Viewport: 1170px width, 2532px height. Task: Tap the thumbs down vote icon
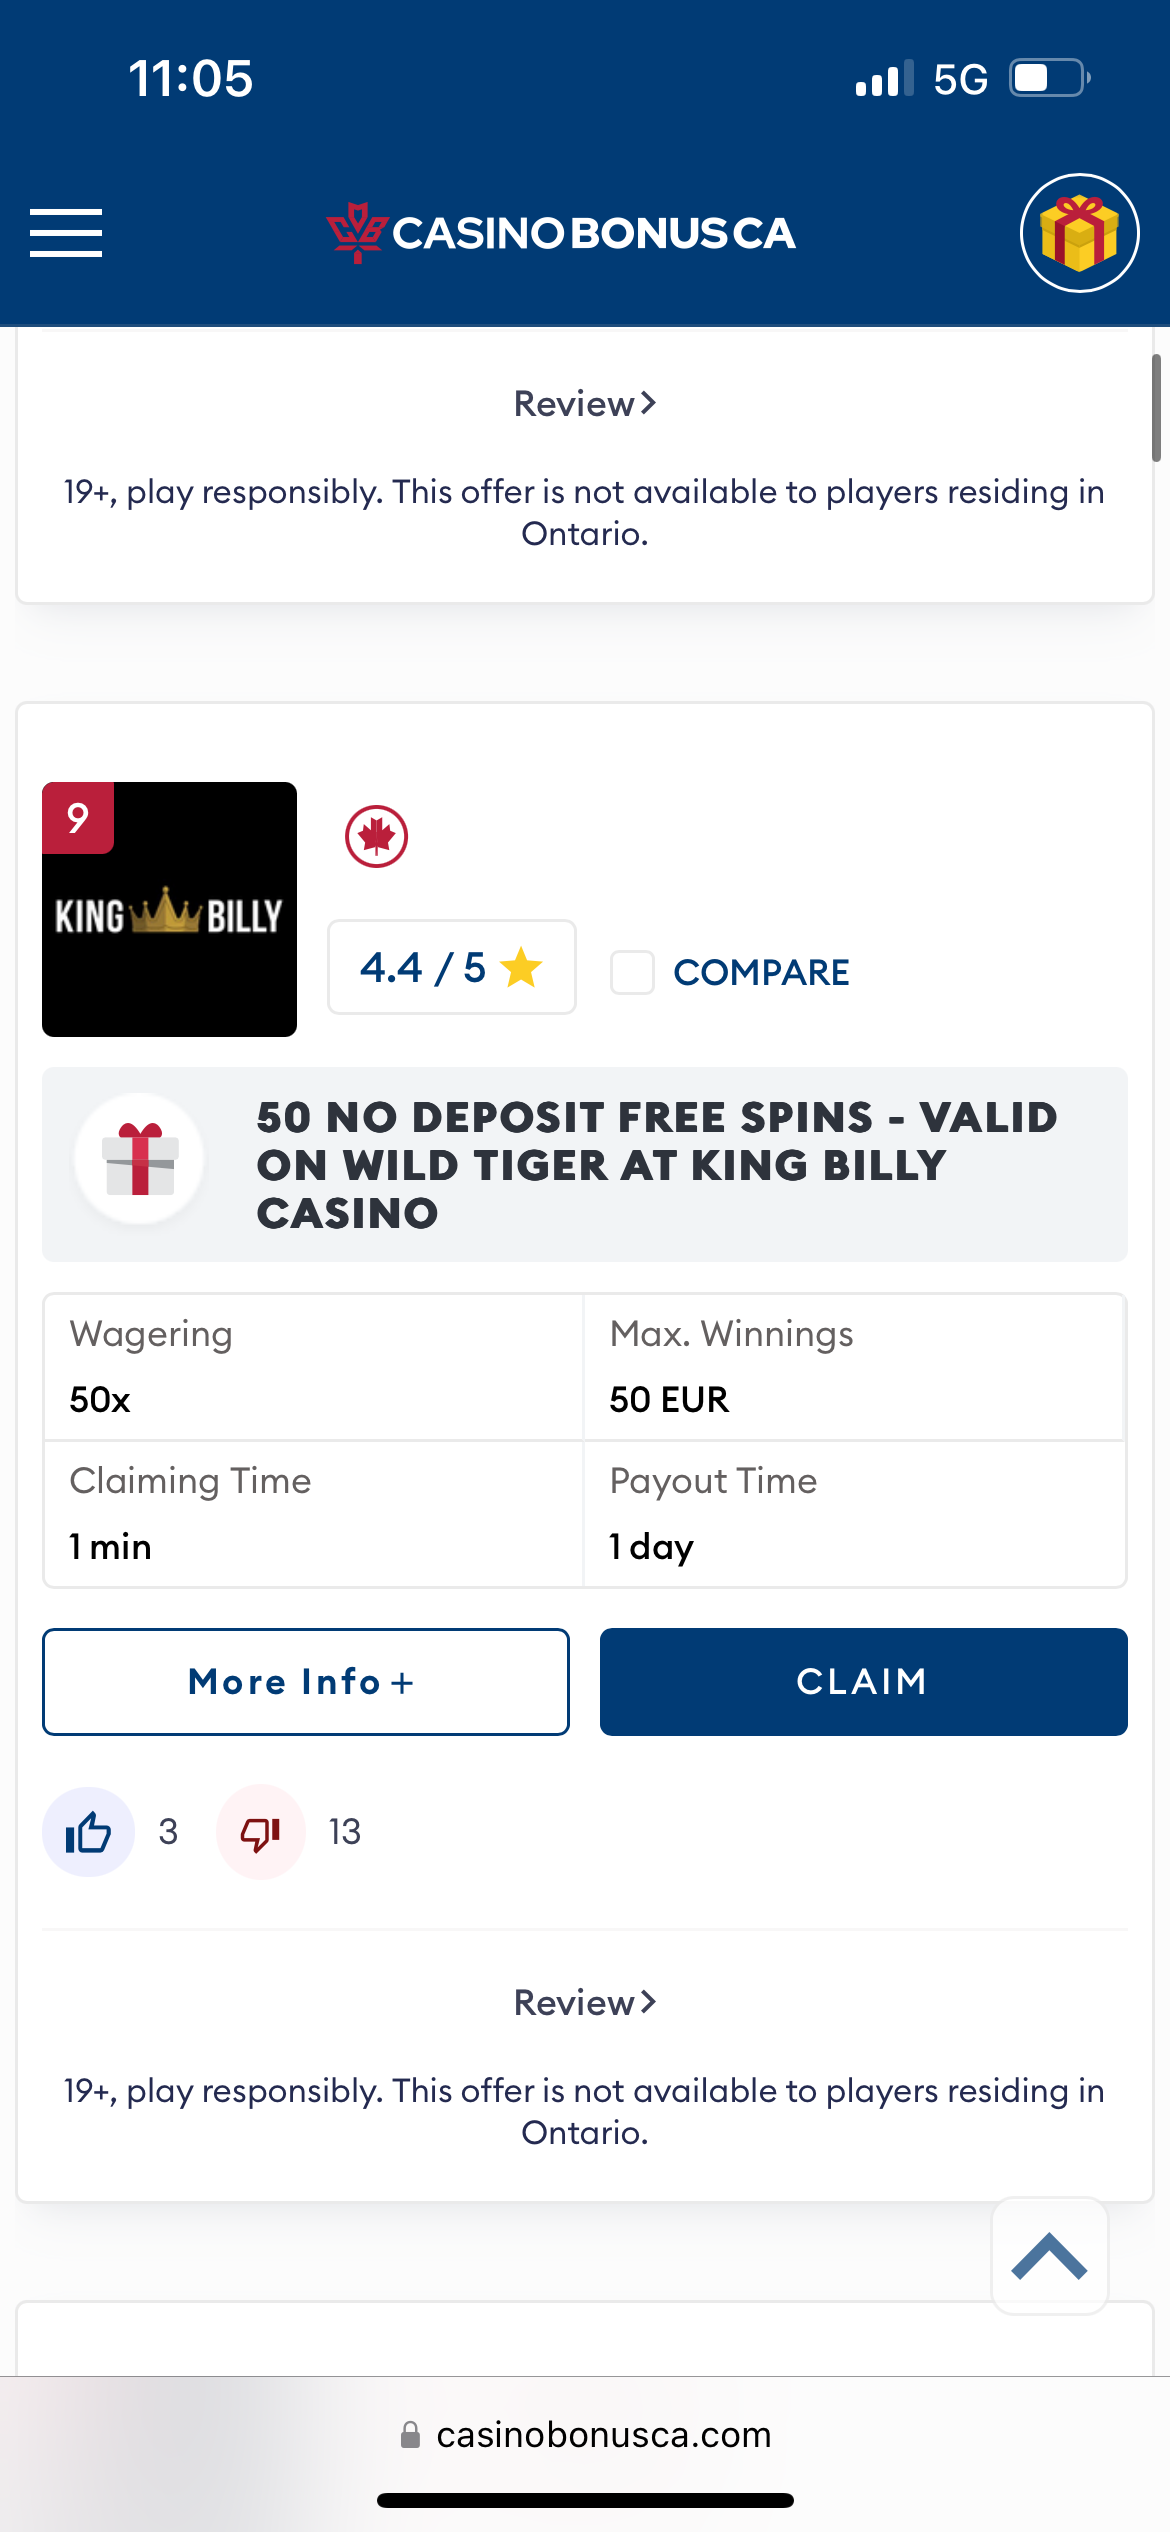(x=260, y=1832)
